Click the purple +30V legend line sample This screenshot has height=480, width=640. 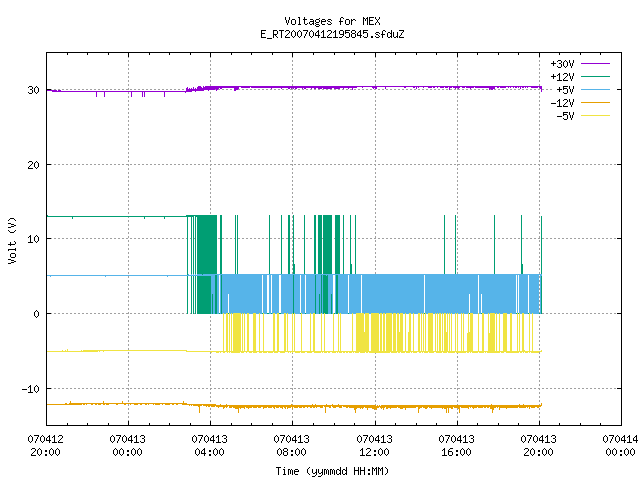[595, 64]
